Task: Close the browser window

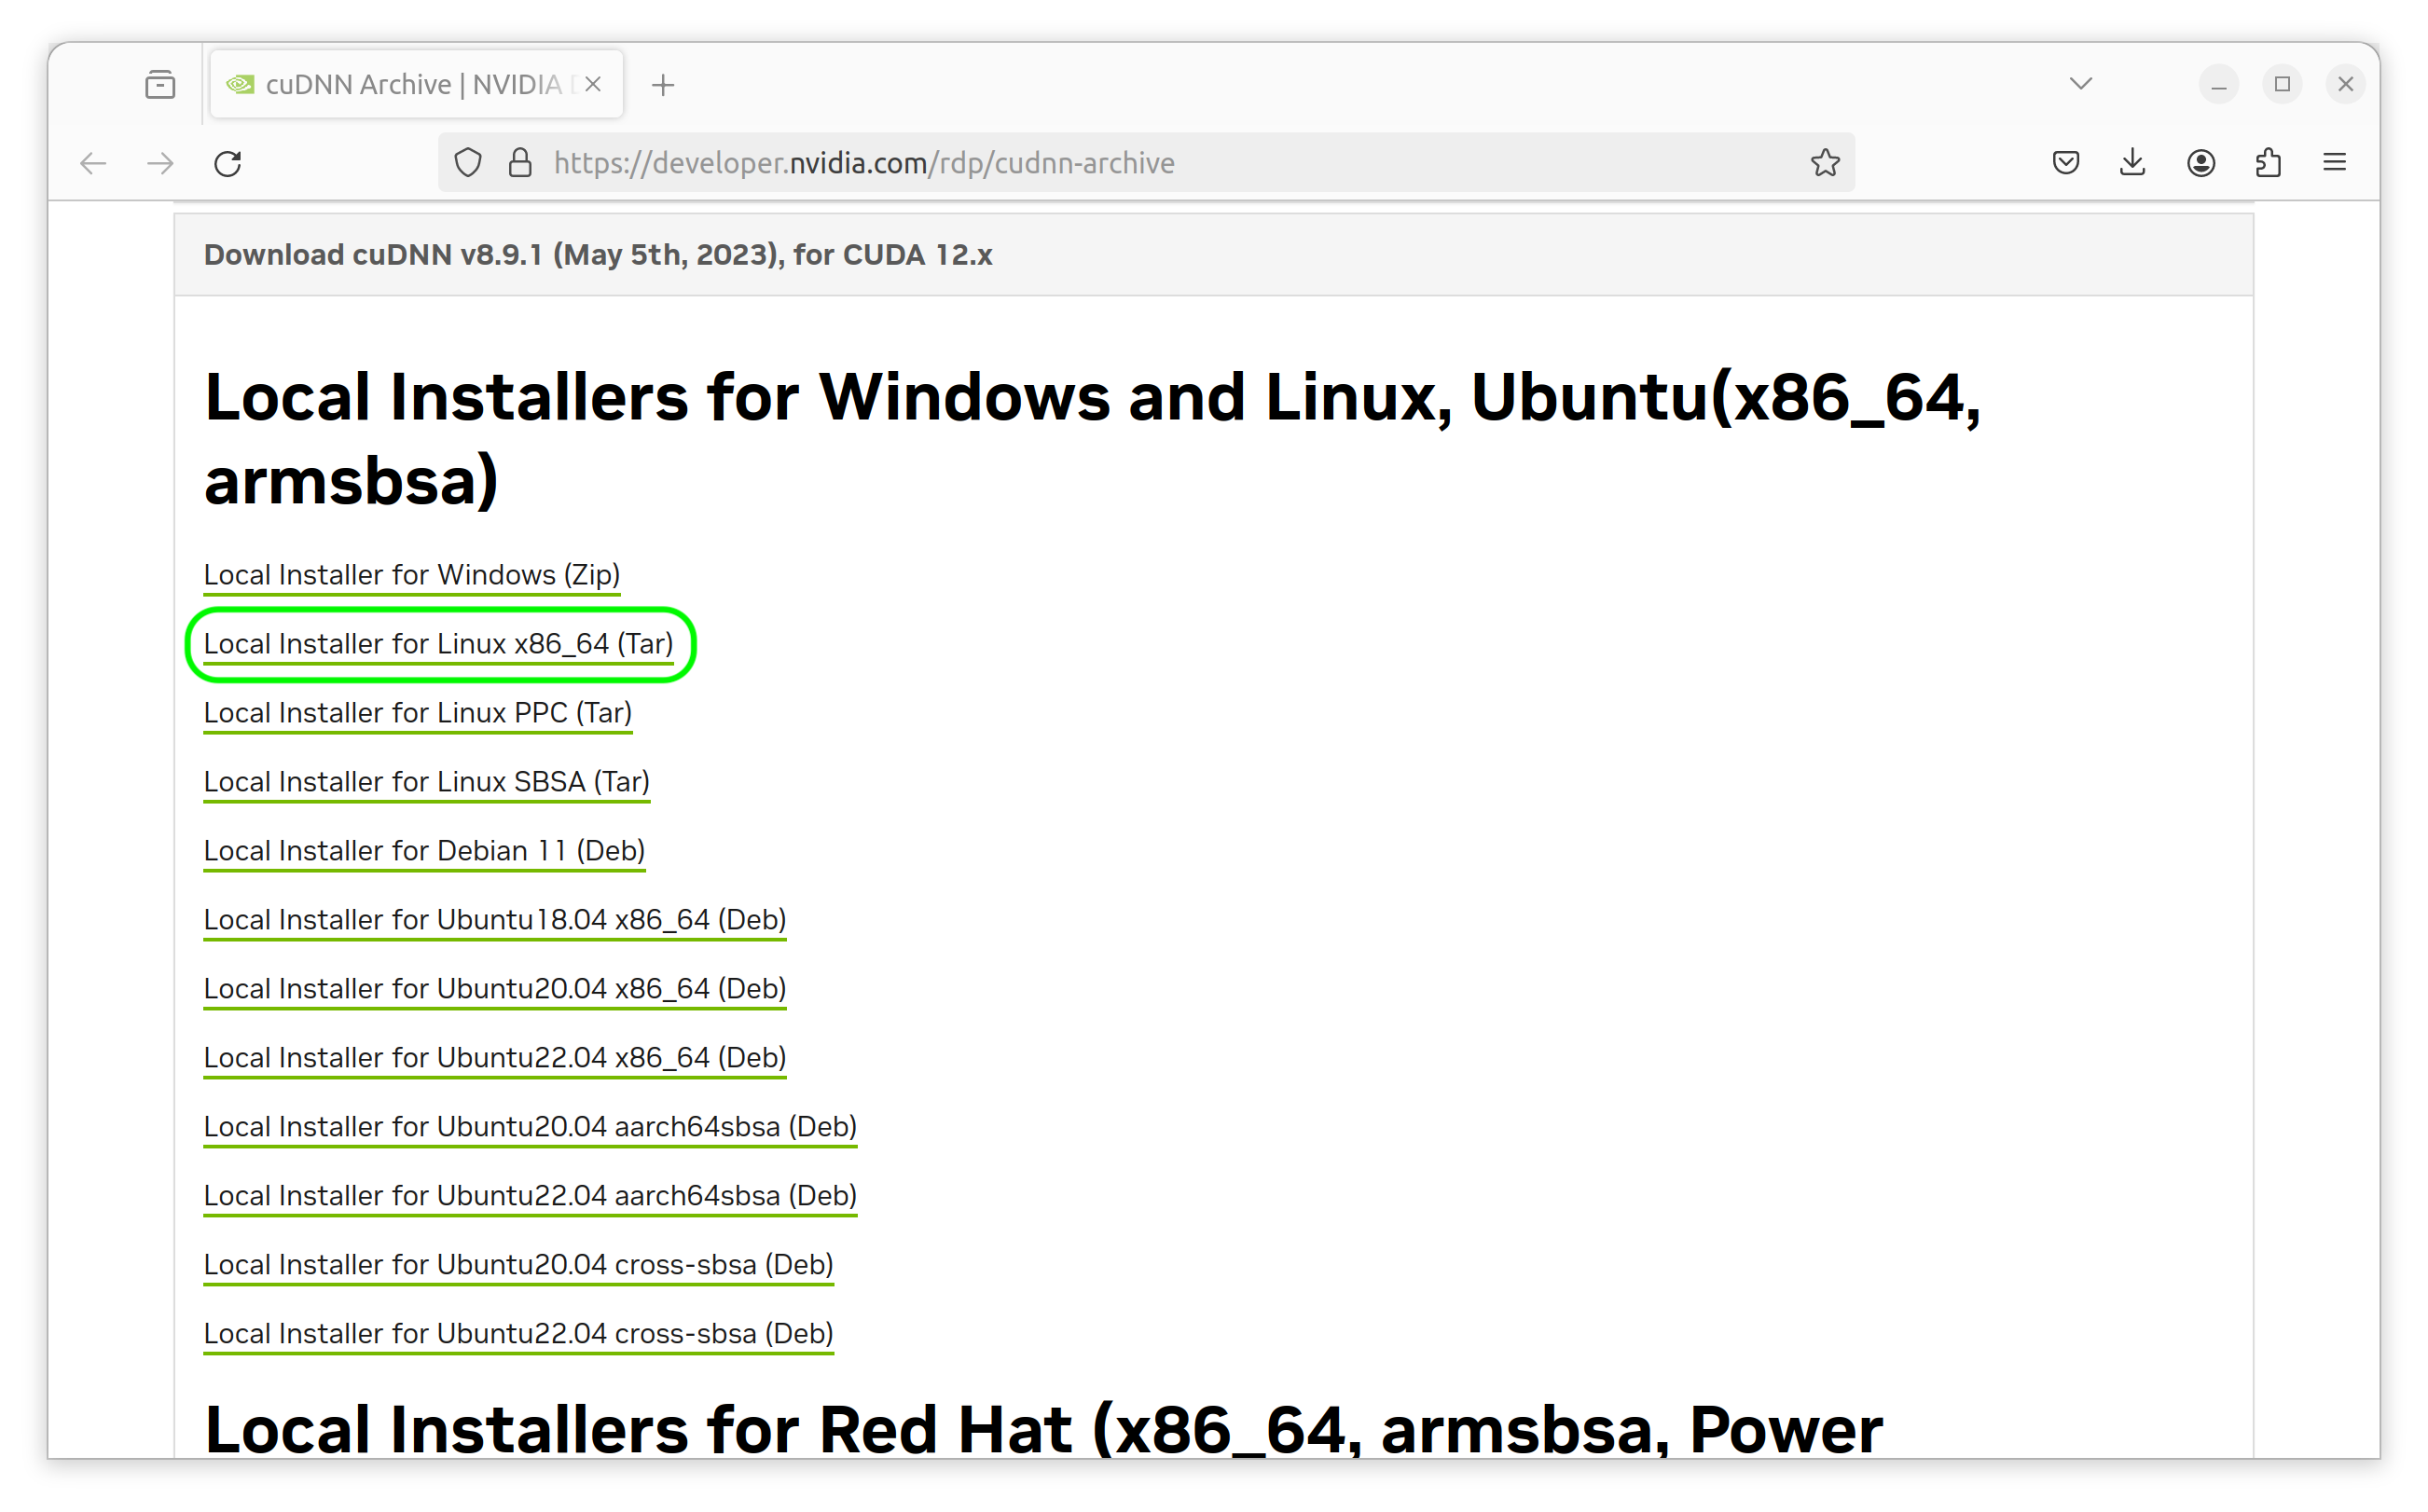Action: click(2345, 84)
